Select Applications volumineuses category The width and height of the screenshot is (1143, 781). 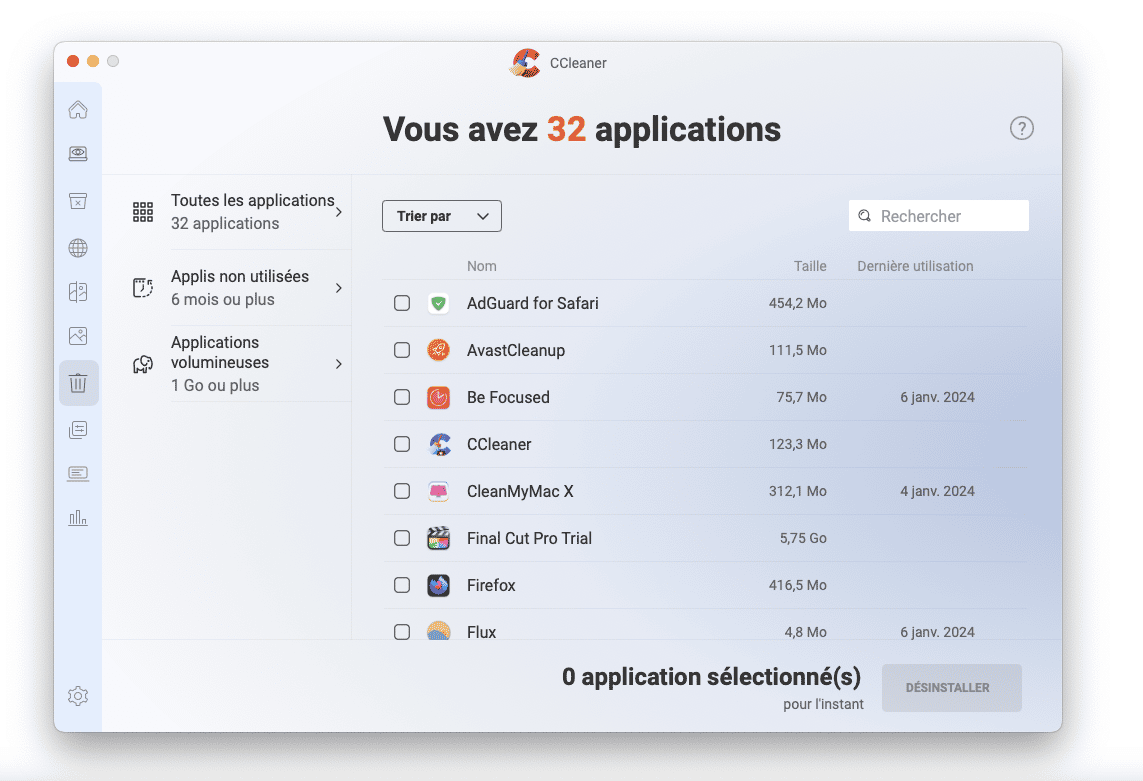tap(238, 364)
